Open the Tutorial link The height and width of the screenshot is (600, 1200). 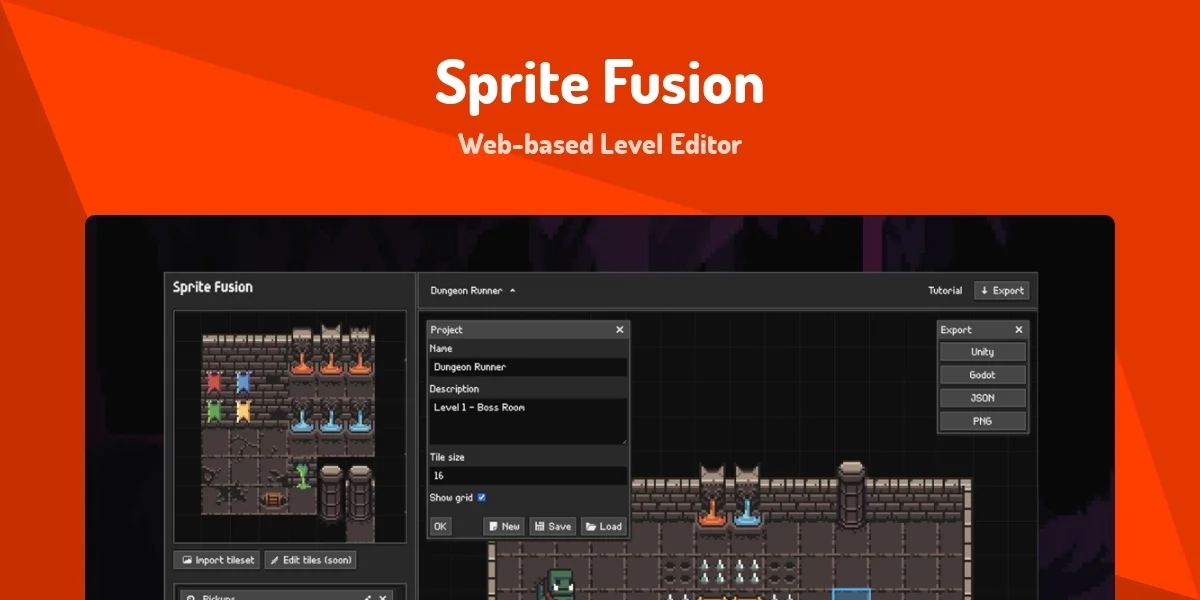point(945,291)
